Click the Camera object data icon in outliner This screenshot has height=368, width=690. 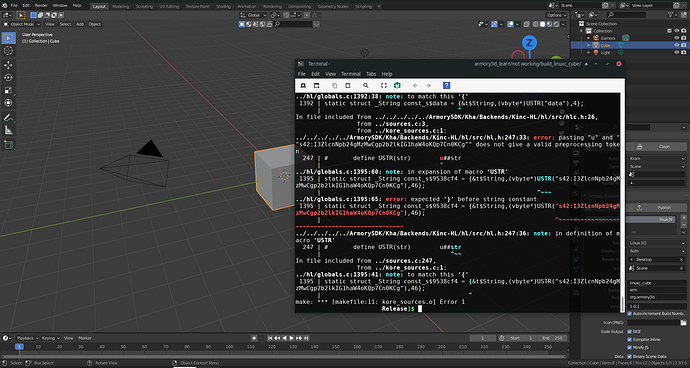(x=625, y=38)
